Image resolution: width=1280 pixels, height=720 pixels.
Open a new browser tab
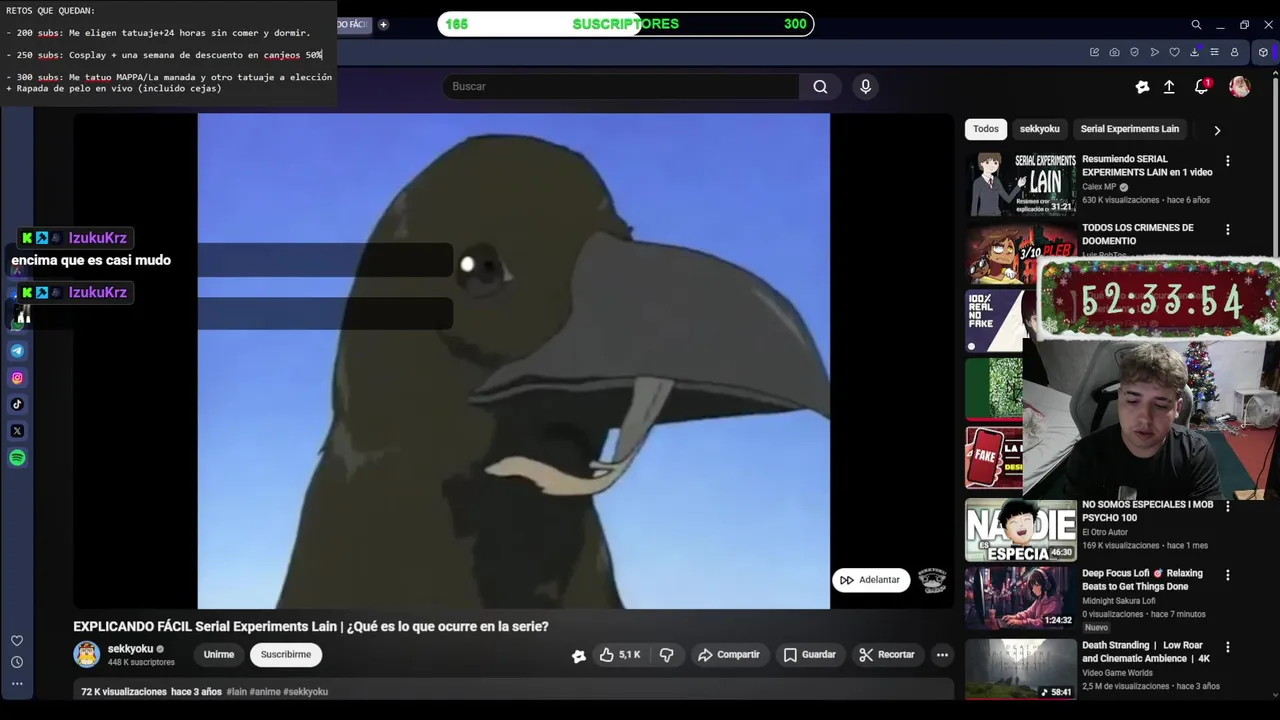pyautogui.click(x=383, y=24)
